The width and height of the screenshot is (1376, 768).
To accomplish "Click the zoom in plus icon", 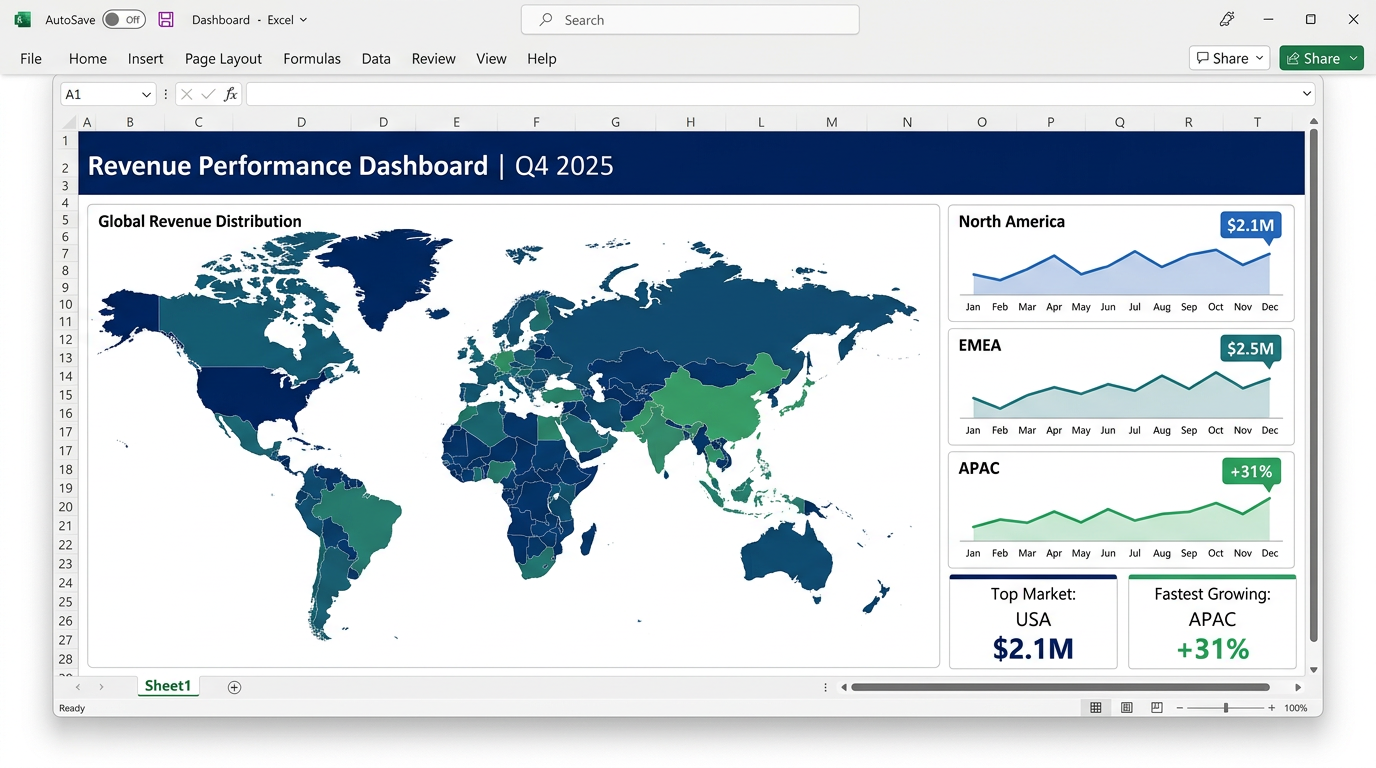I will tap(1271, 708).
